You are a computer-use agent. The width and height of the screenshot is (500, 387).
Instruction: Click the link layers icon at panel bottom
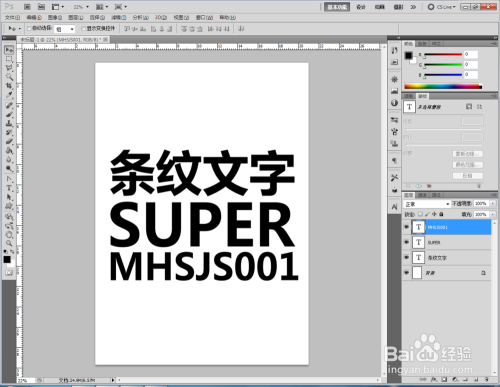[x=423, y=379]
